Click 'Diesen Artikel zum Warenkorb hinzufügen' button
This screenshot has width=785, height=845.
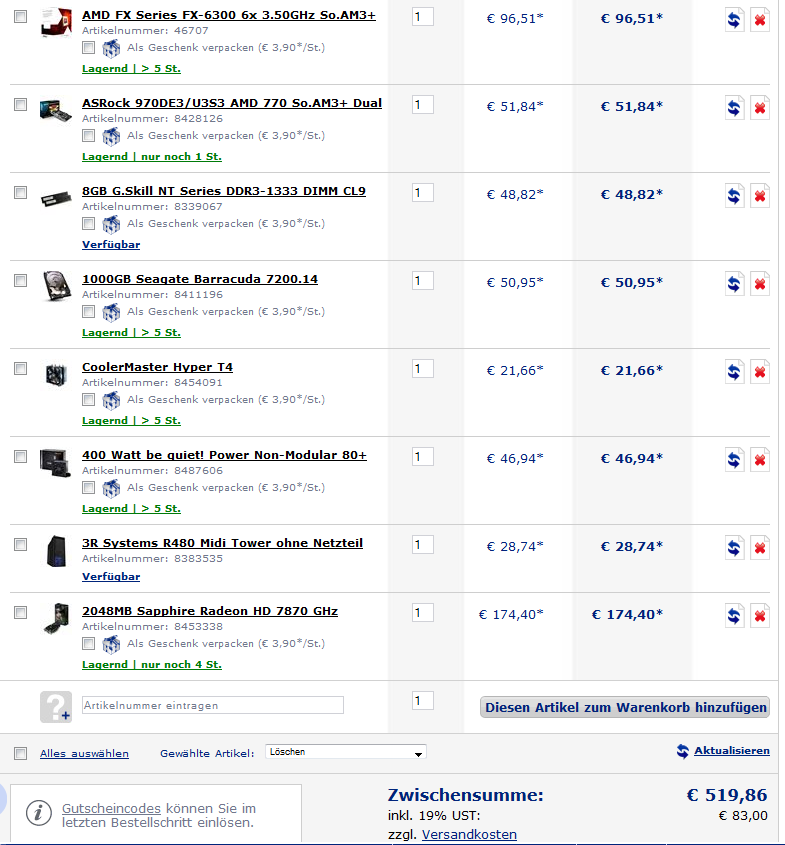tap(624, 707)
